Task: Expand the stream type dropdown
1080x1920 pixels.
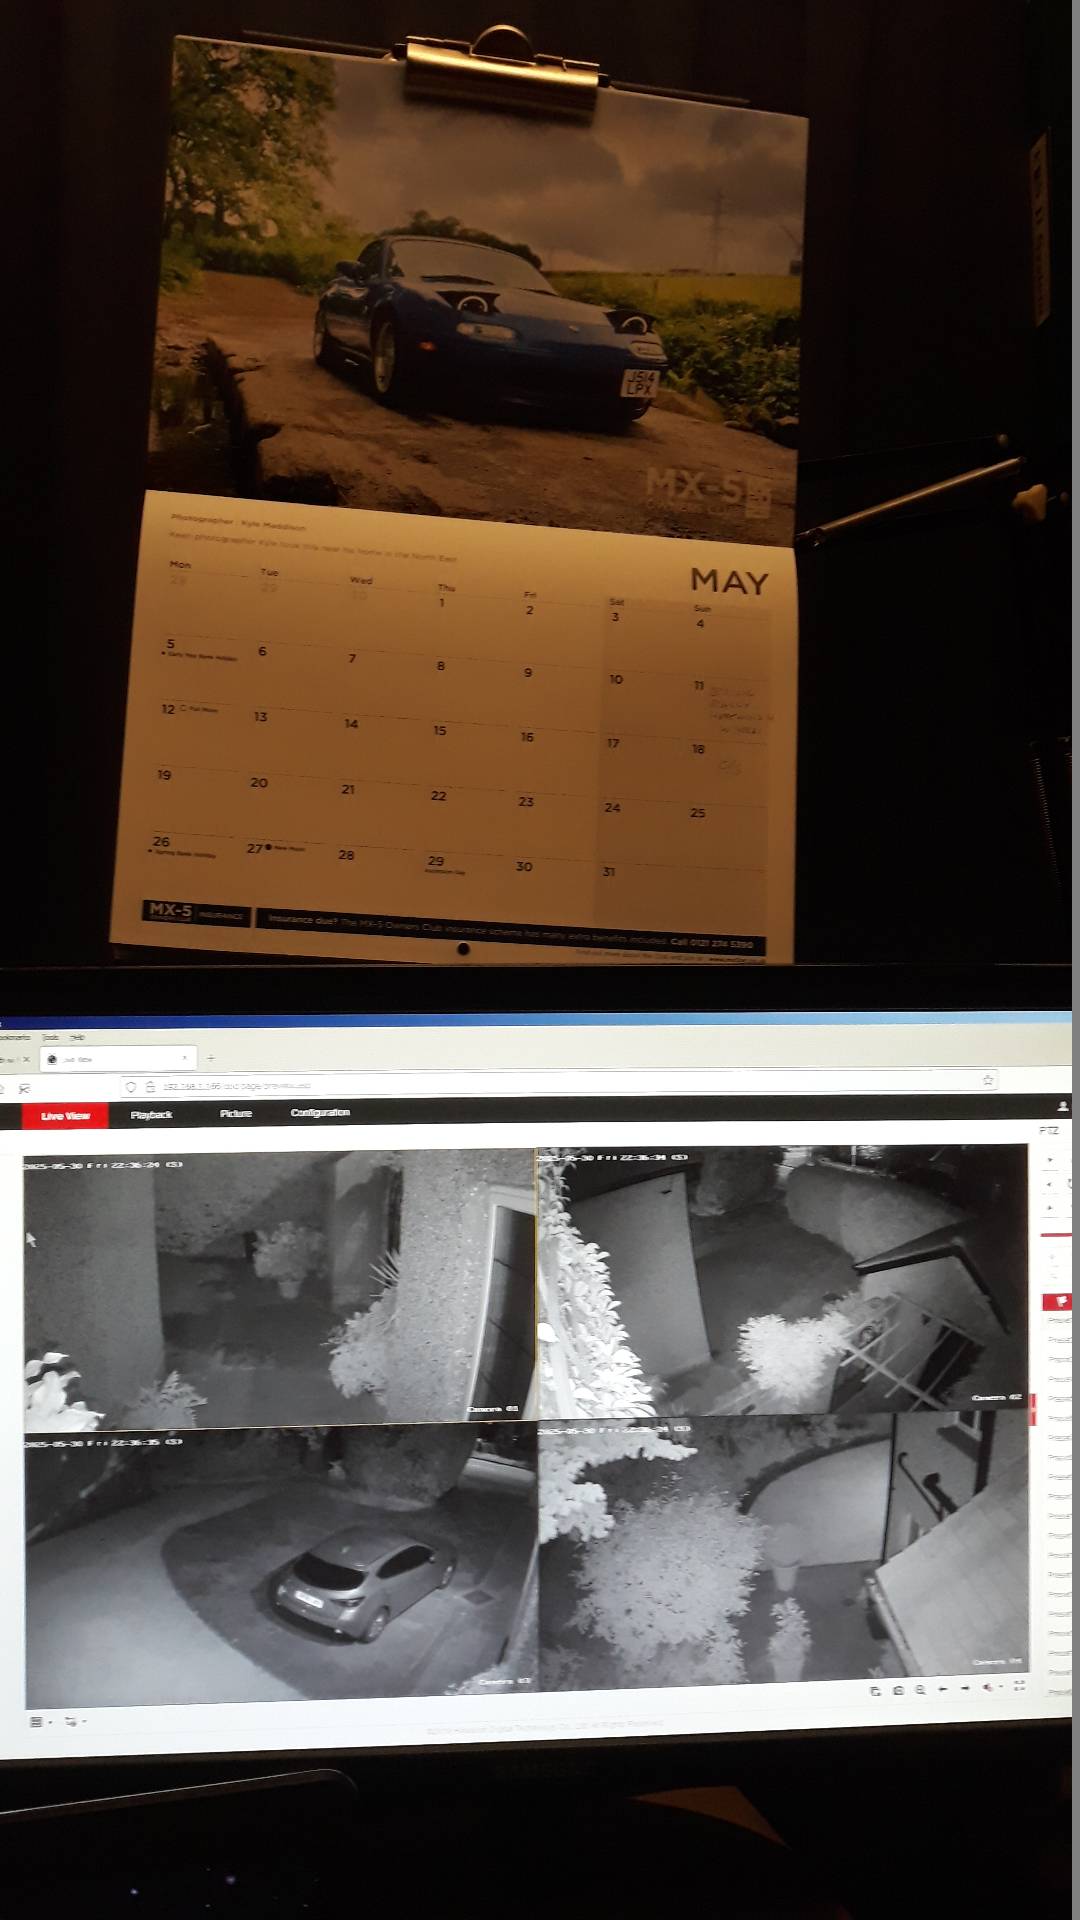Action: click(75, 1722)
